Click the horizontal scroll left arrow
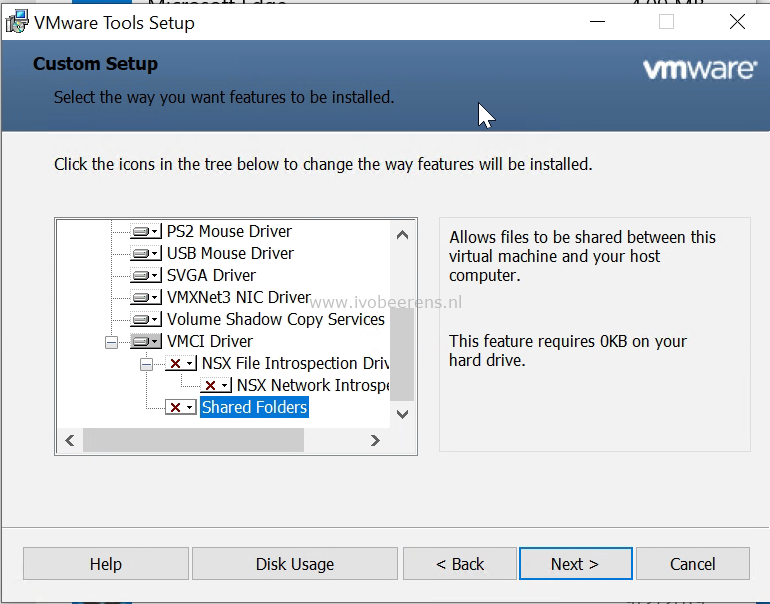 [70, 440]
